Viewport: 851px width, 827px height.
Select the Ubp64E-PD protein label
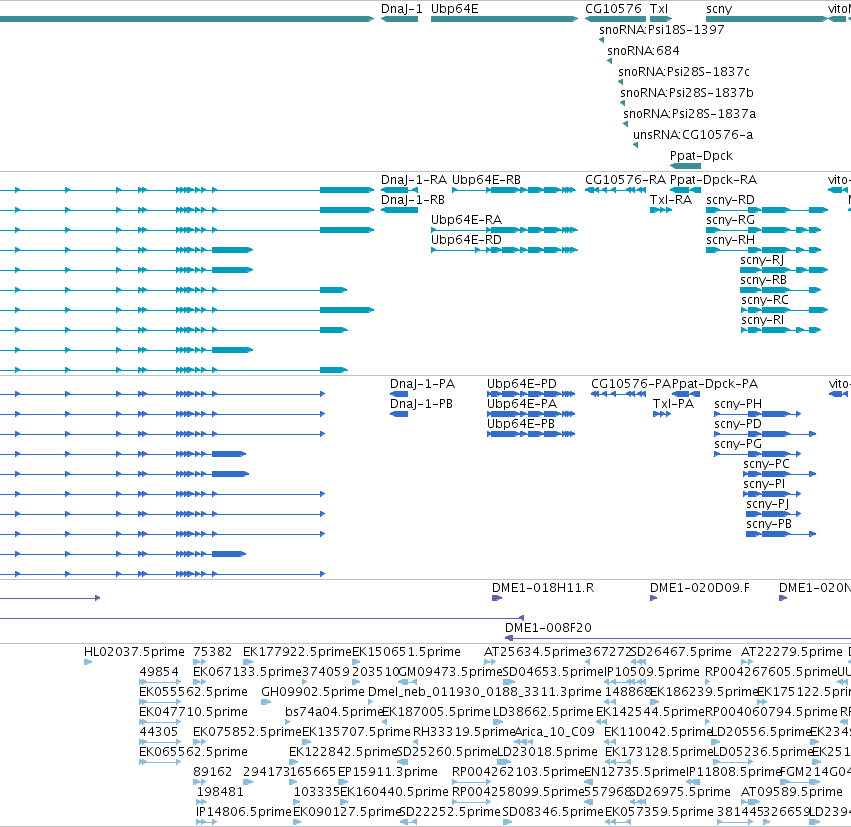(x=522, y=384)
